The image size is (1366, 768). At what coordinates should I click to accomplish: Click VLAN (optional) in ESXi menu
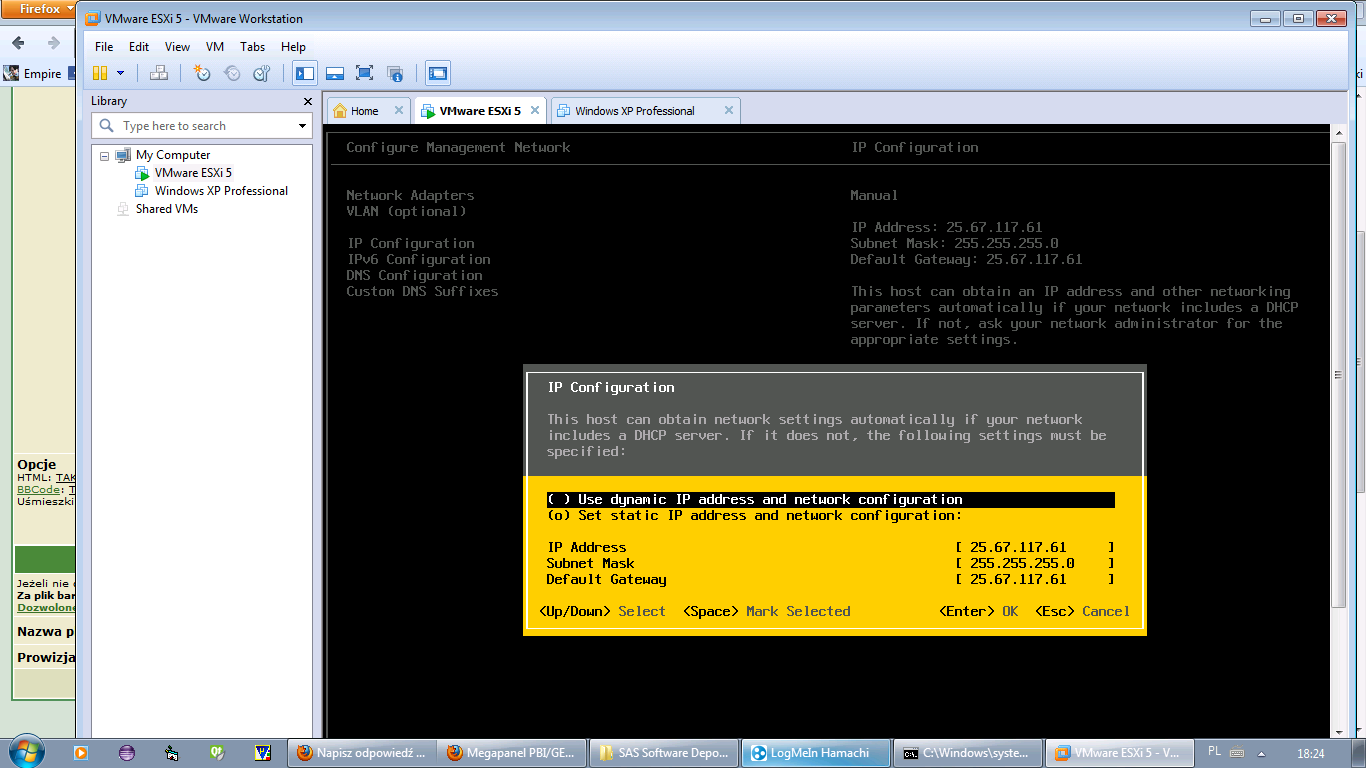(x=406, y=212)
